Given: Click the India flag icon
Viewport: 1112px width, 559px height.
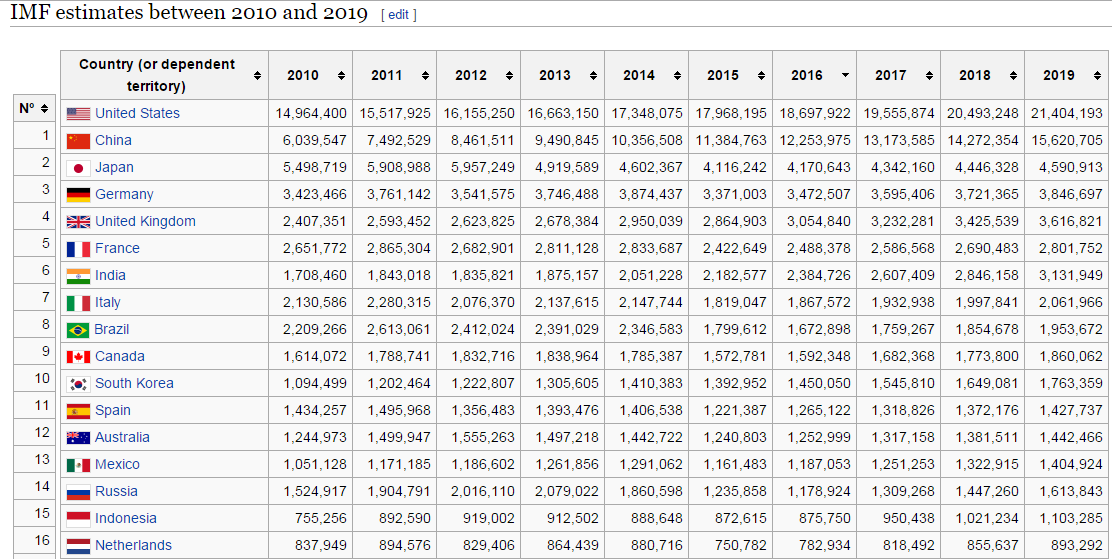Looking at the screenshot, I should point(78,275).
